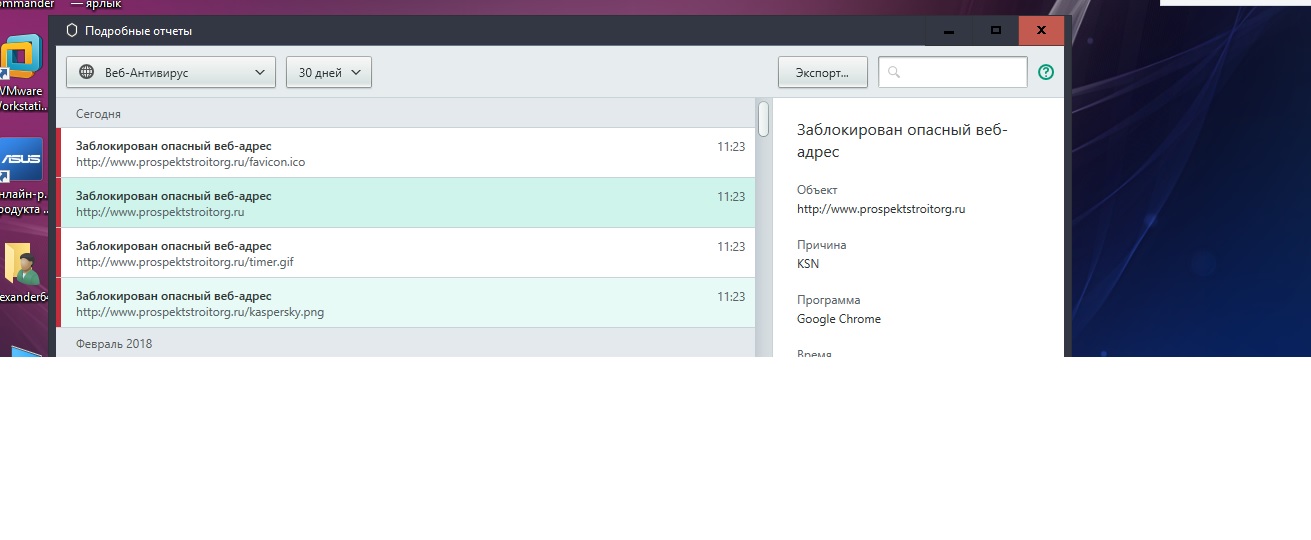Click the shield icon in the title bar
This screenshot has height=540, width=1311.
coord(72,30)
